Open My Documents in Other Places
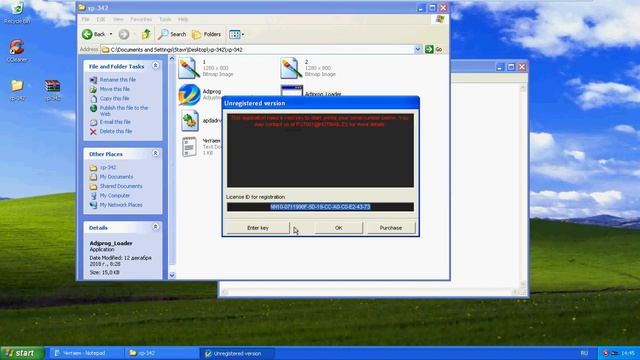Screen dimensions: 640x360 [x=116, y=177]
